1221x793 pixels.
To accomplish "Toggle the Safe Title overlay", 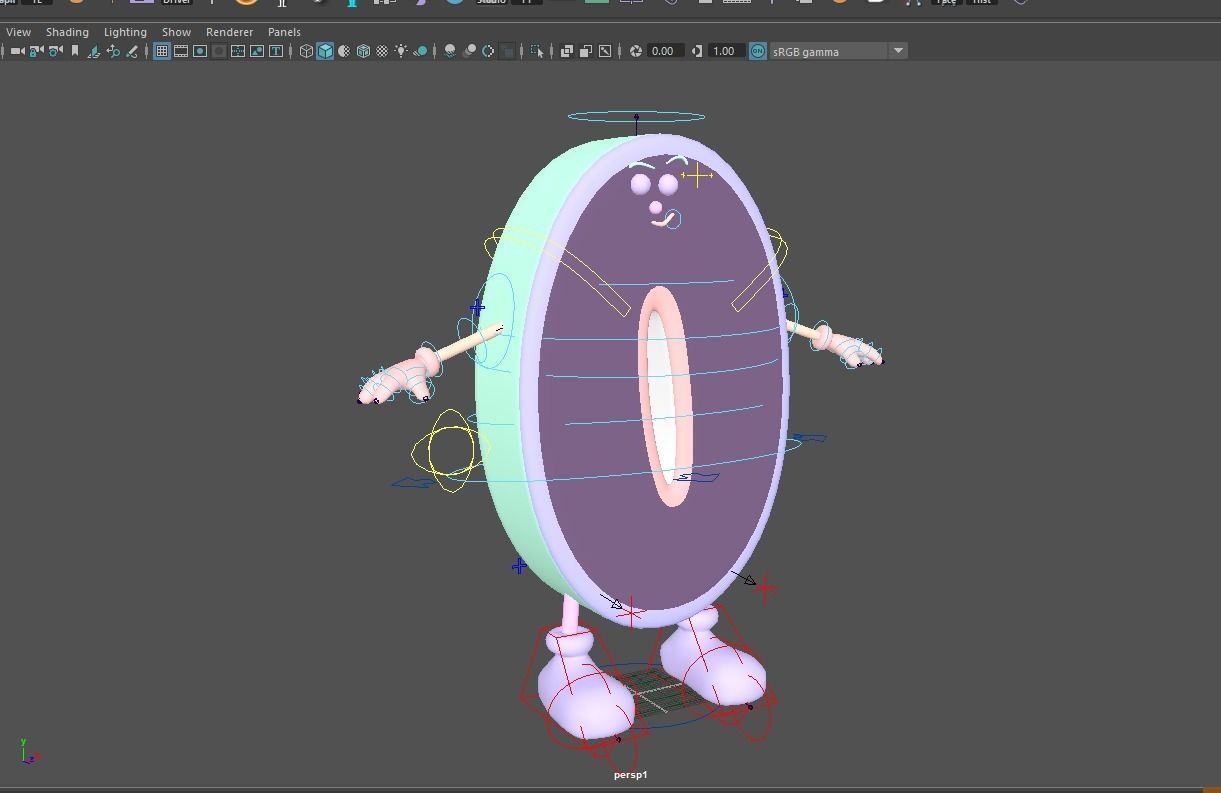I will pos(276,51).
